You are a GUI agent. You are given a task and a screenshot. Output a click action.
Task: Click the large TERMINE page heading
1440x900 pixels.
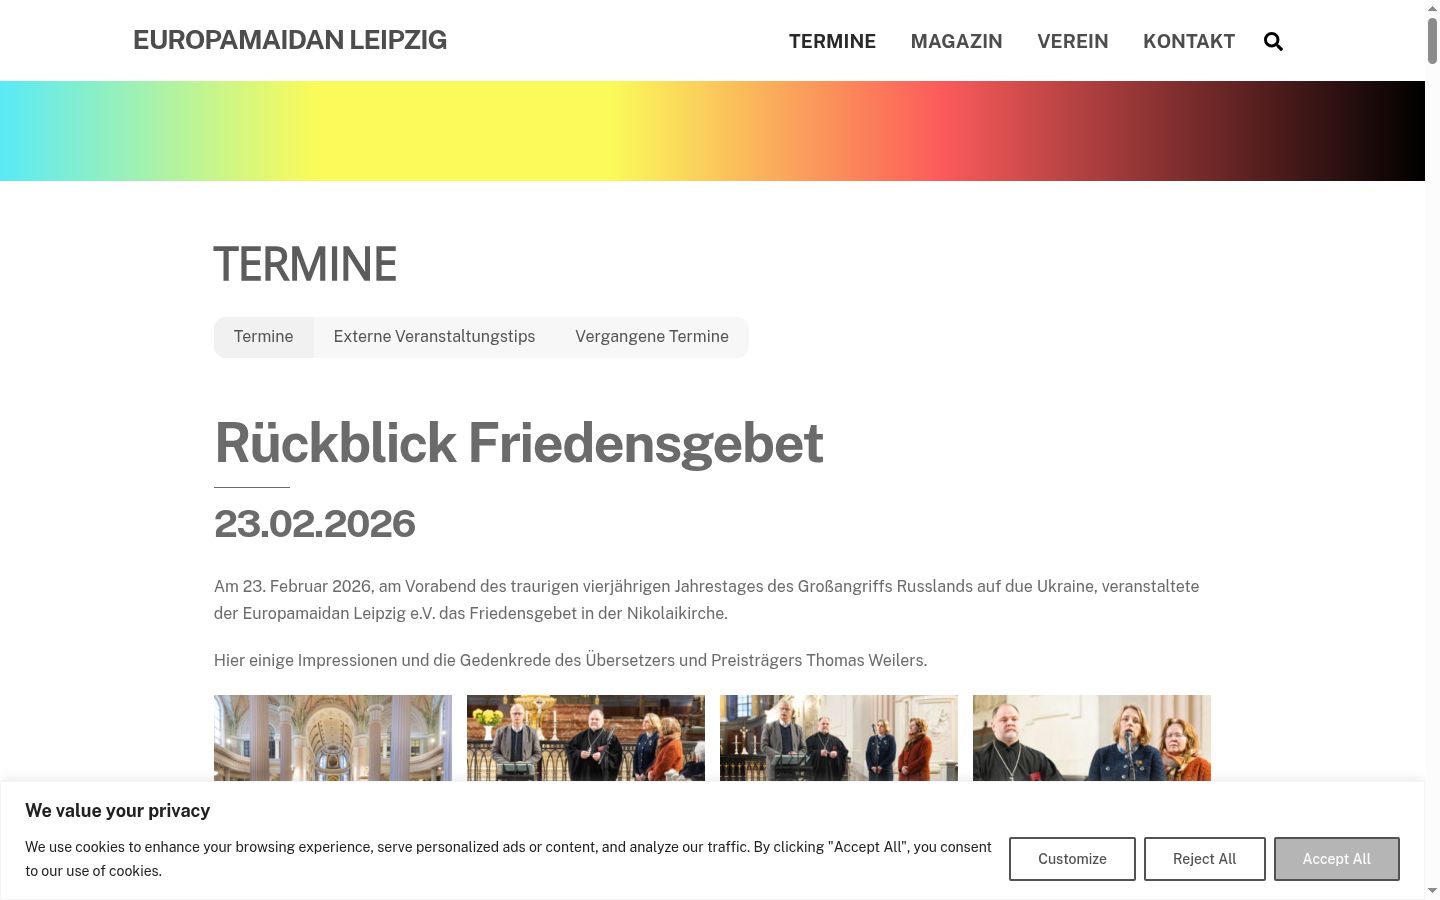[x=305, y=265]
